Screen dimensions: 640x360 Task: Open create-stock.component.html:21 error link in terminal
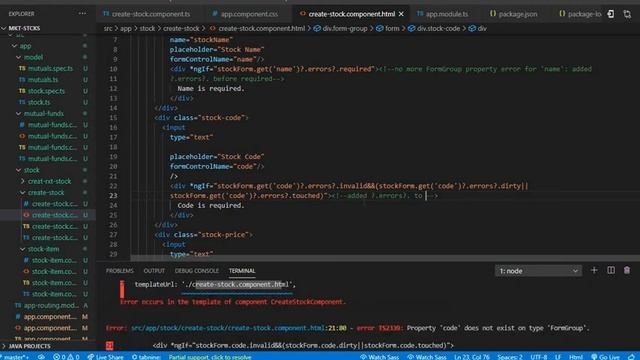point(238,328)
